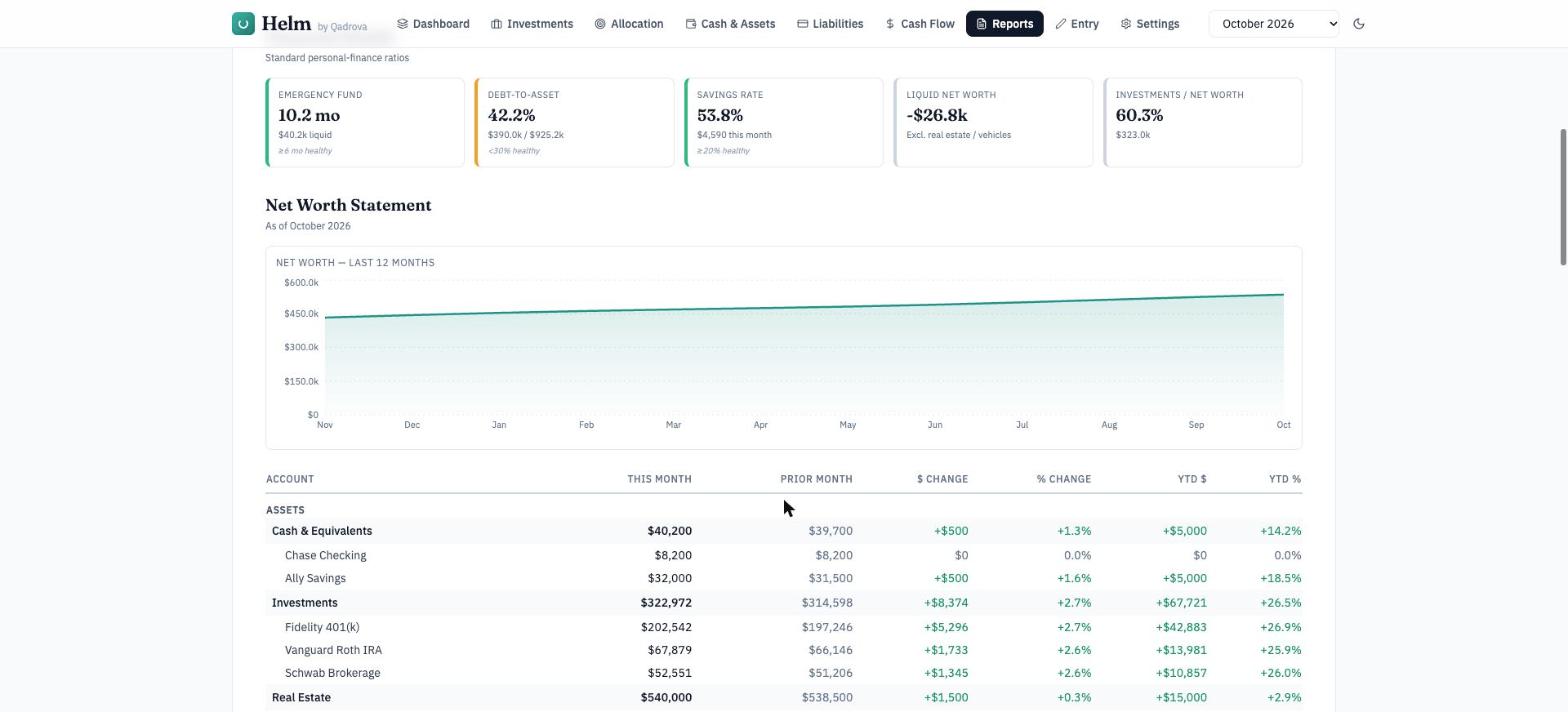Select the Reports tab

(1004, 24)
